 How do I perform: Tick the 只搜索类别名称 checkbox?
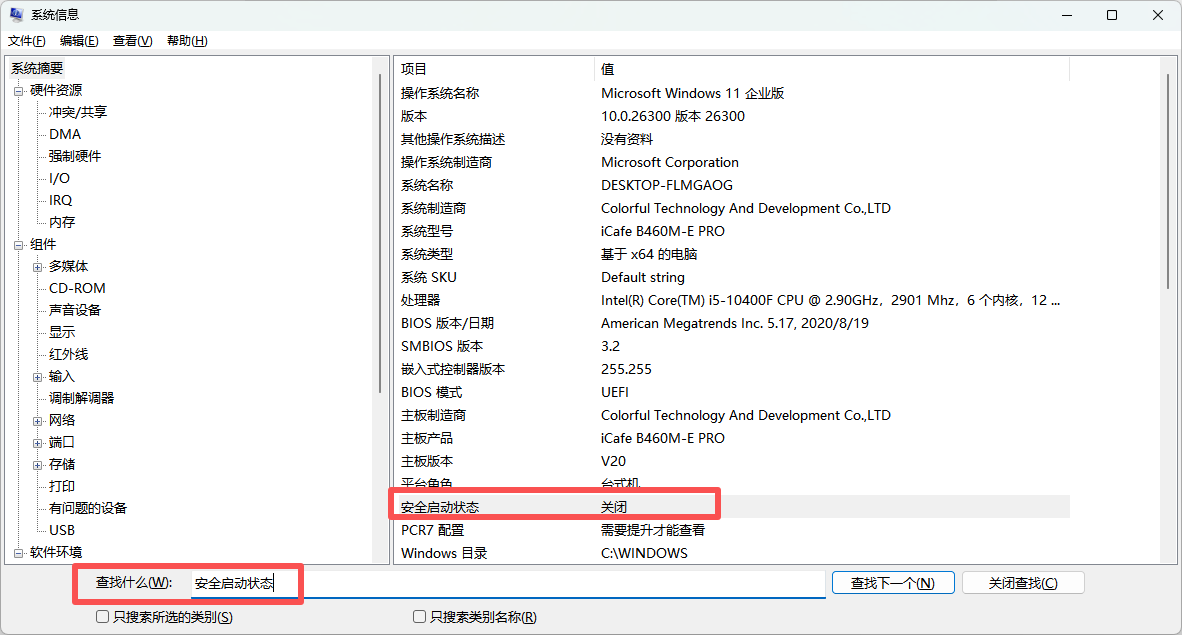pos(419,617)
